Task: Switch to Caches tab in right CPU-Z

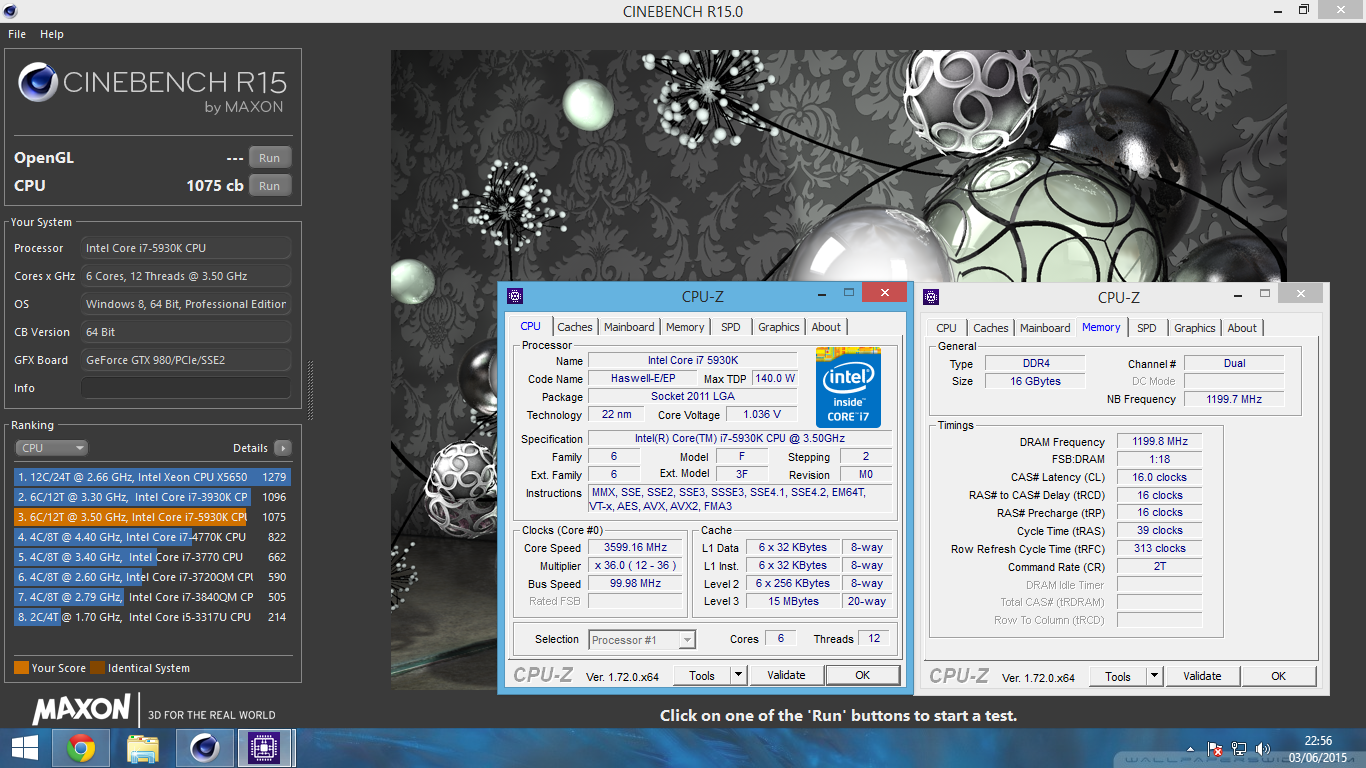Action: tap(991, 328)
